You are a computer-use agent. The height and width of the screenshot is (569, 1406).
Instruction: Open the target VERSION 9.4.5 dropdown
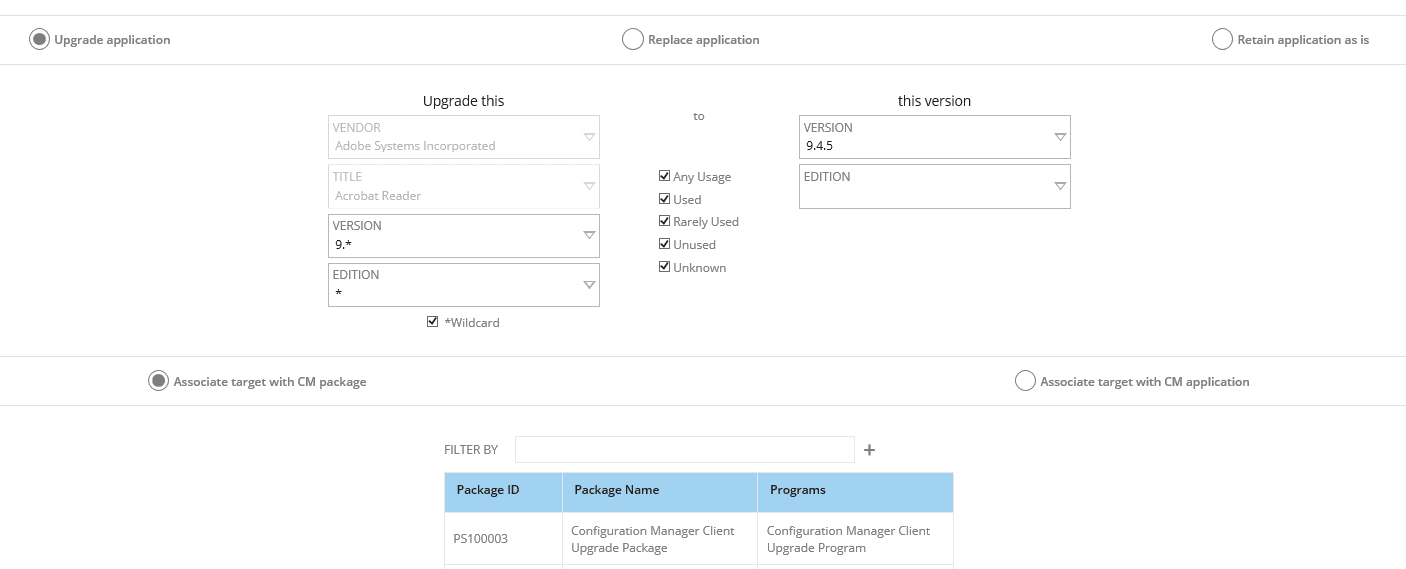[935, 137]
